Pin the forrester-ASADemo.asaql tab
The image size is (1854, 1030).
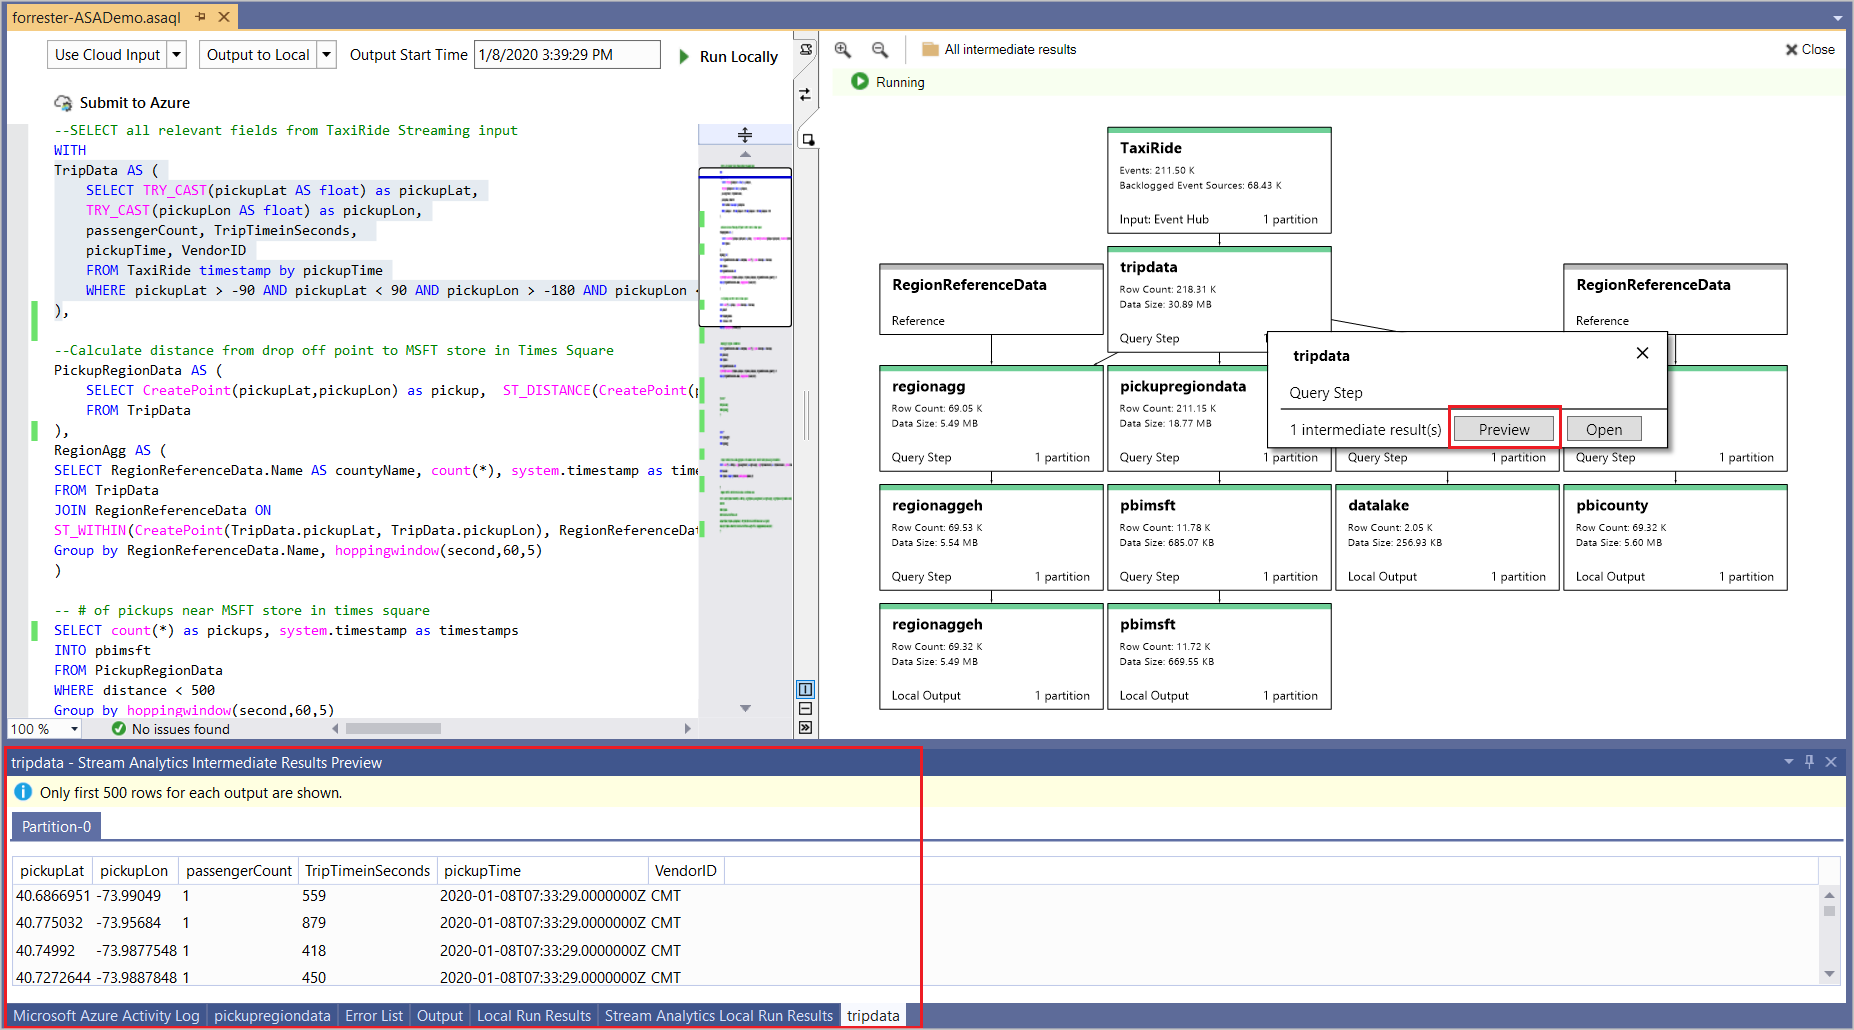point(200,17)
